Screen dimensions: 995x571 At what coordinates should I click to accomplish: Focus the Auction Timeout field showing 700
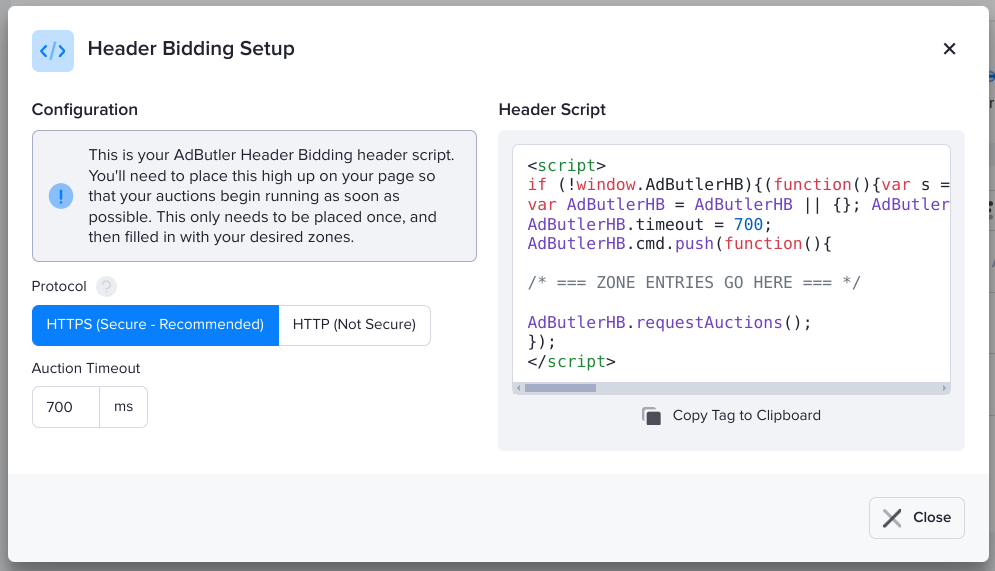coord(66,407)
